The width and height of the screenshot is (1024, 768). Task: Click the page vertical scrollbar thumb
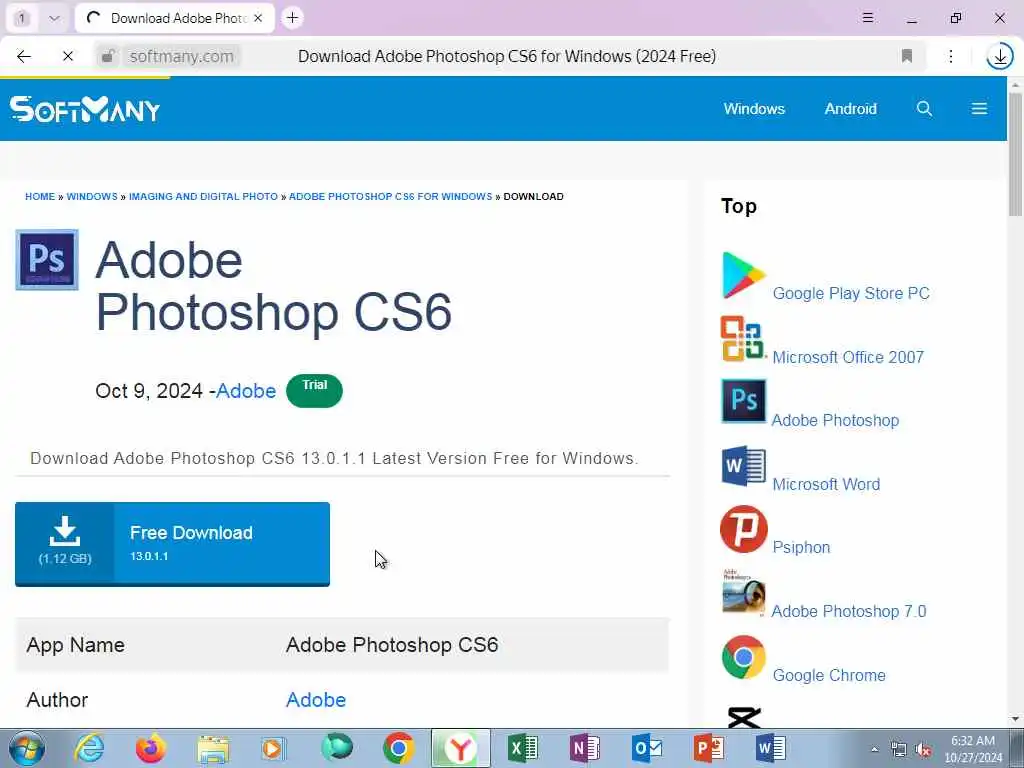pyautogui.click(x=1016, y=154)
